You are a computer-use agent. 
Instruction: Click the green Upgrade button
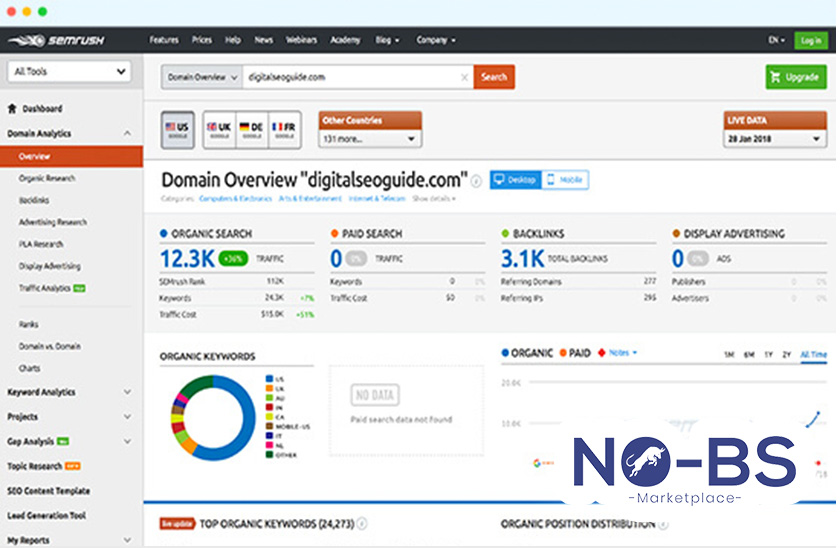pyautogui.click(x=796, y=77)
